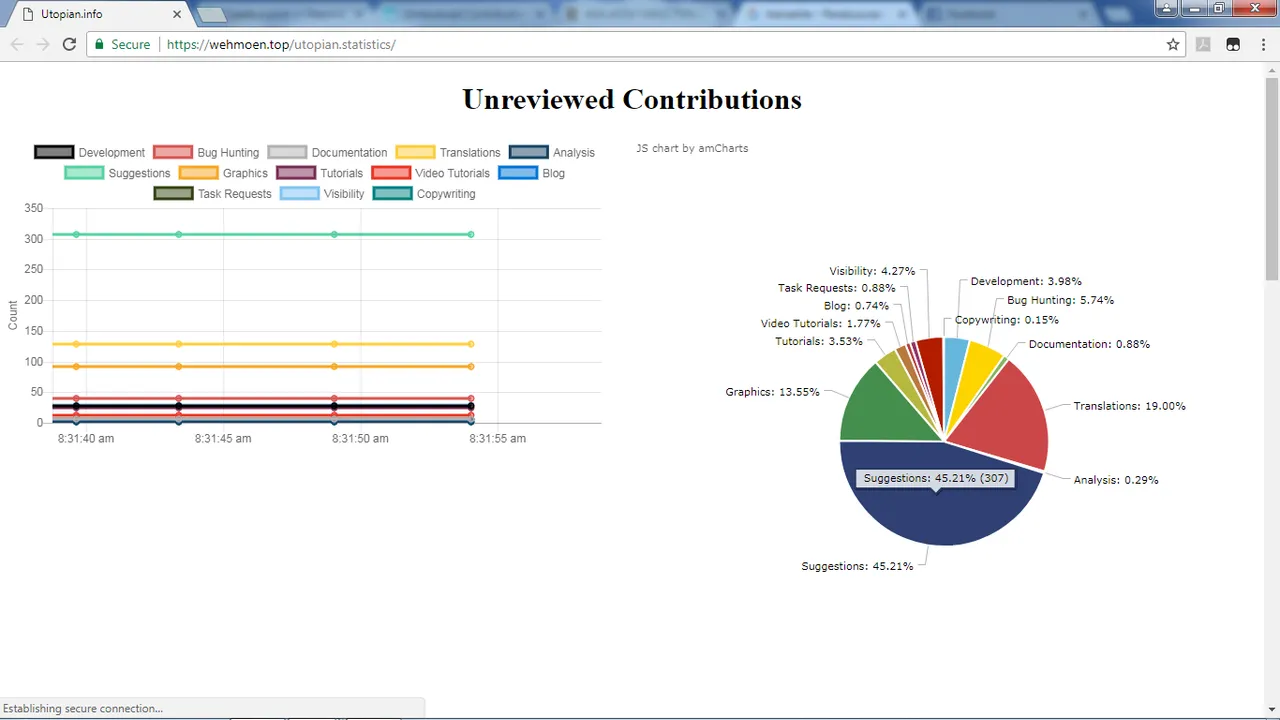This screenshot has height=720, width=1280.
Task: Switch to the Utopian.info tab
Action: pos(98,14)
